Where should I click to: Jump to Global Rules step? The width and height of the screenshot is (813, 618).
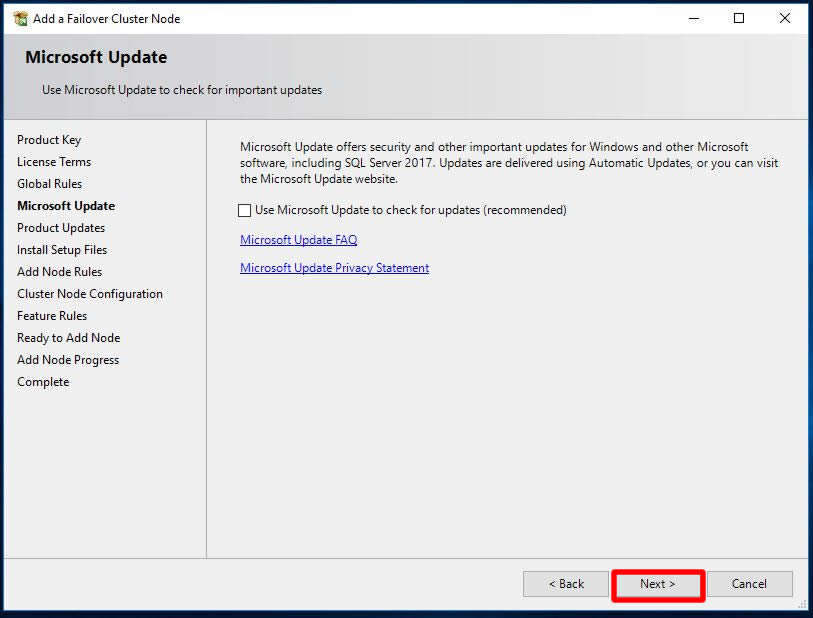click(x=50, y=184)
